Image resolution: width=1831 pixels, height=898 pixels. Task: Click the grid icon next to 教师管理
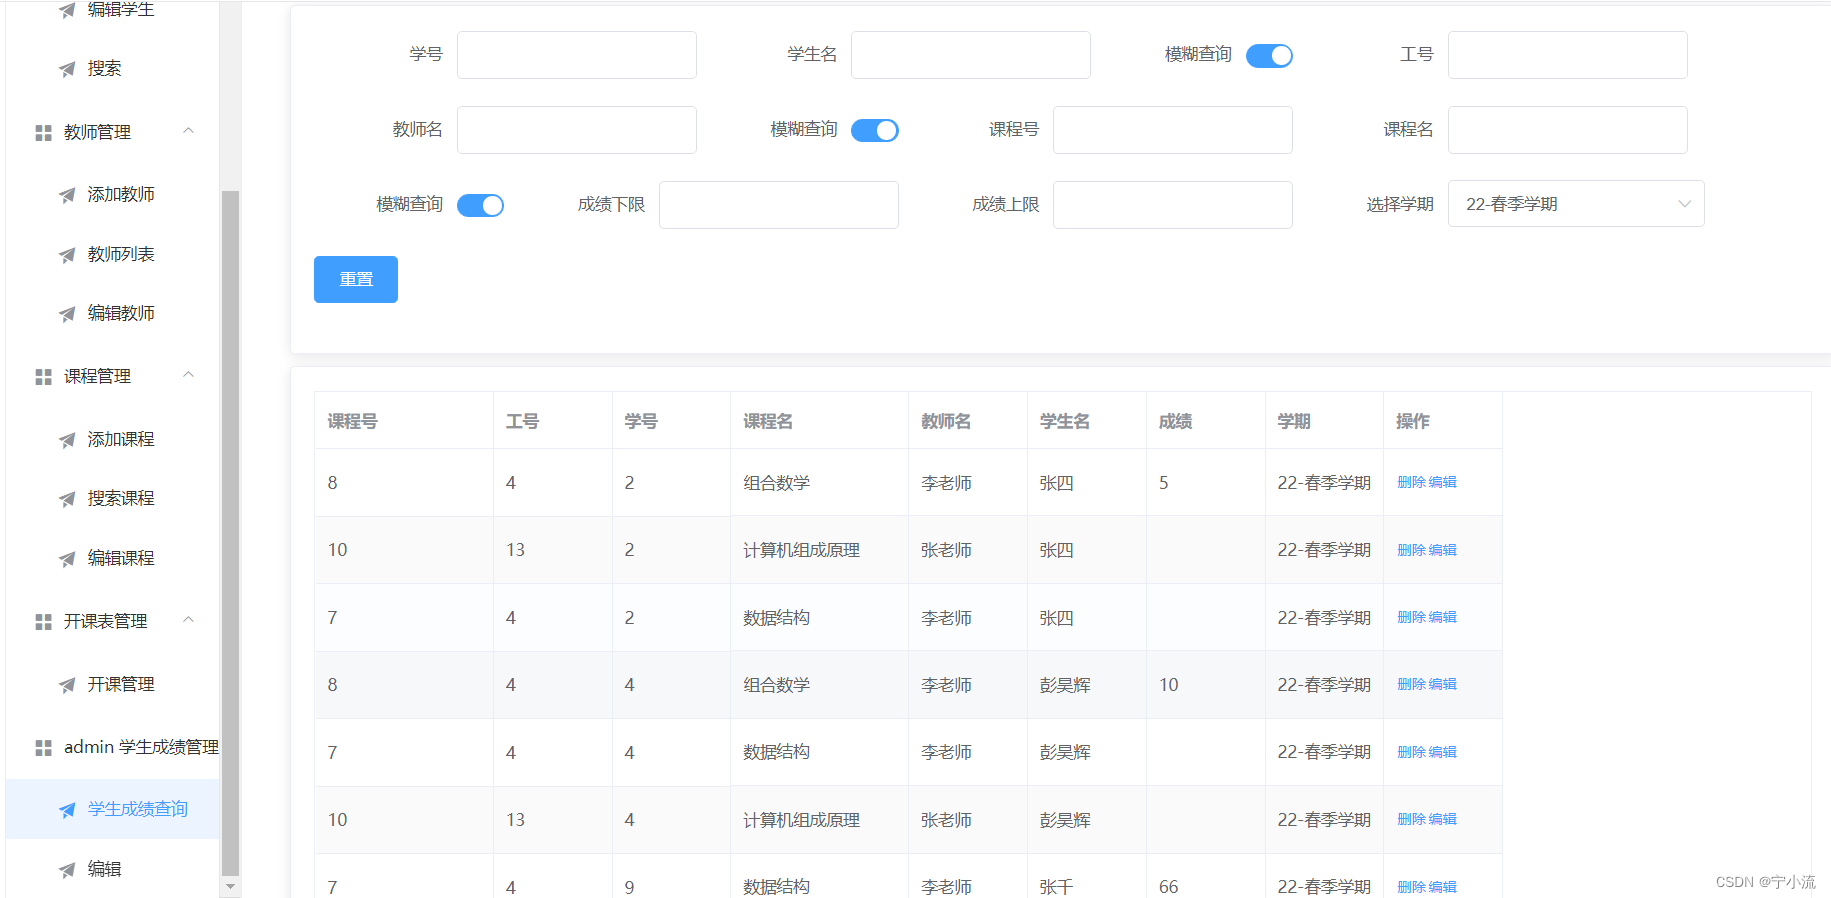pyautogui.click(x=43, y=133)
